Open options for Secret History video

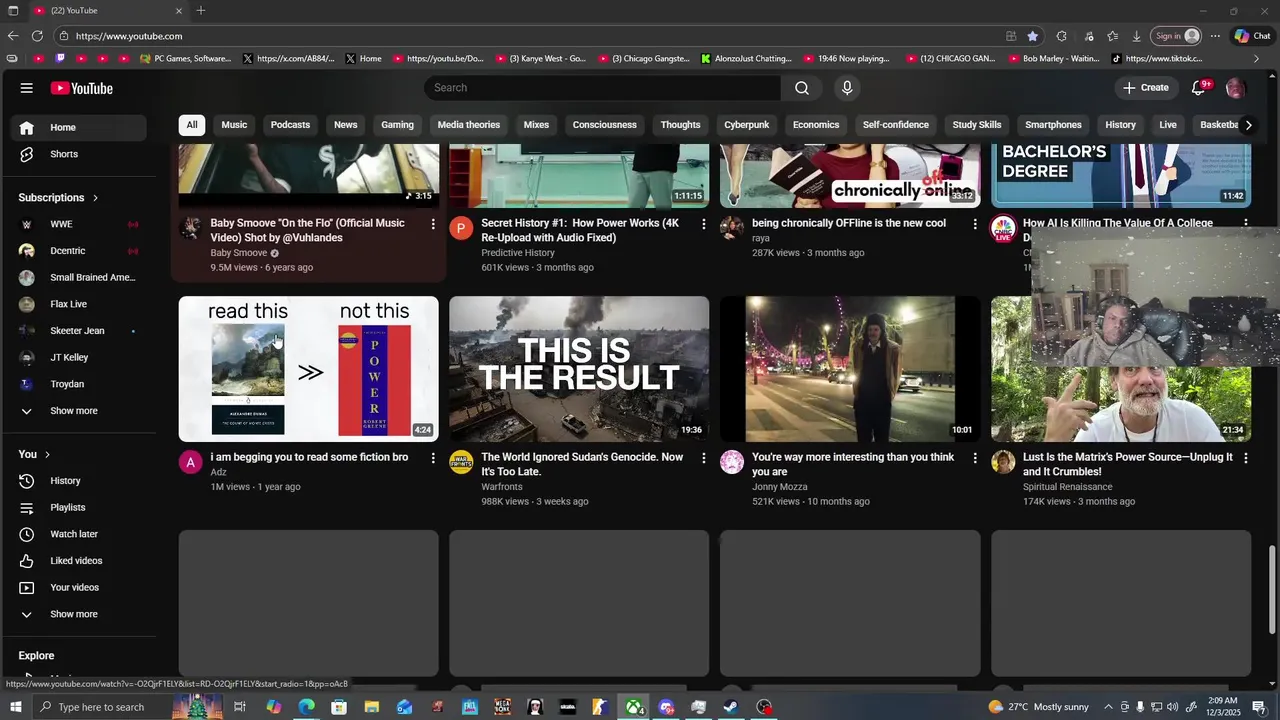(x=703, y=224)
